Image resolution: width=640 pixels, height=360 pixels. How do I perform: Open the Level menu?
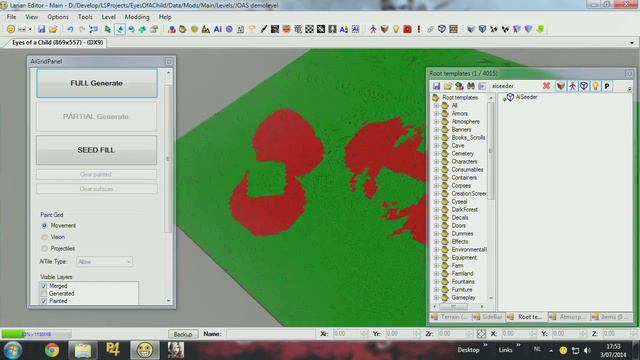coord(109,17)
